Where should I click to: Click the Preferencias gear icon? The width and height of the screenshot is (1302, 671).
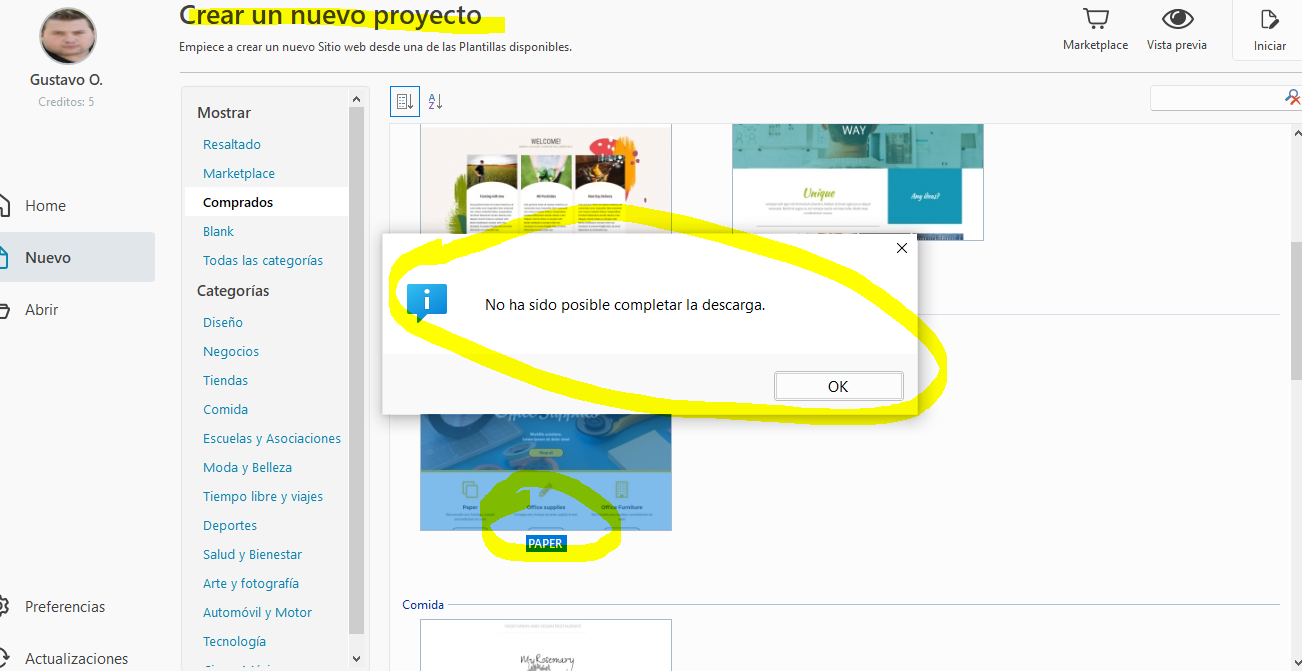coord(3,606)
